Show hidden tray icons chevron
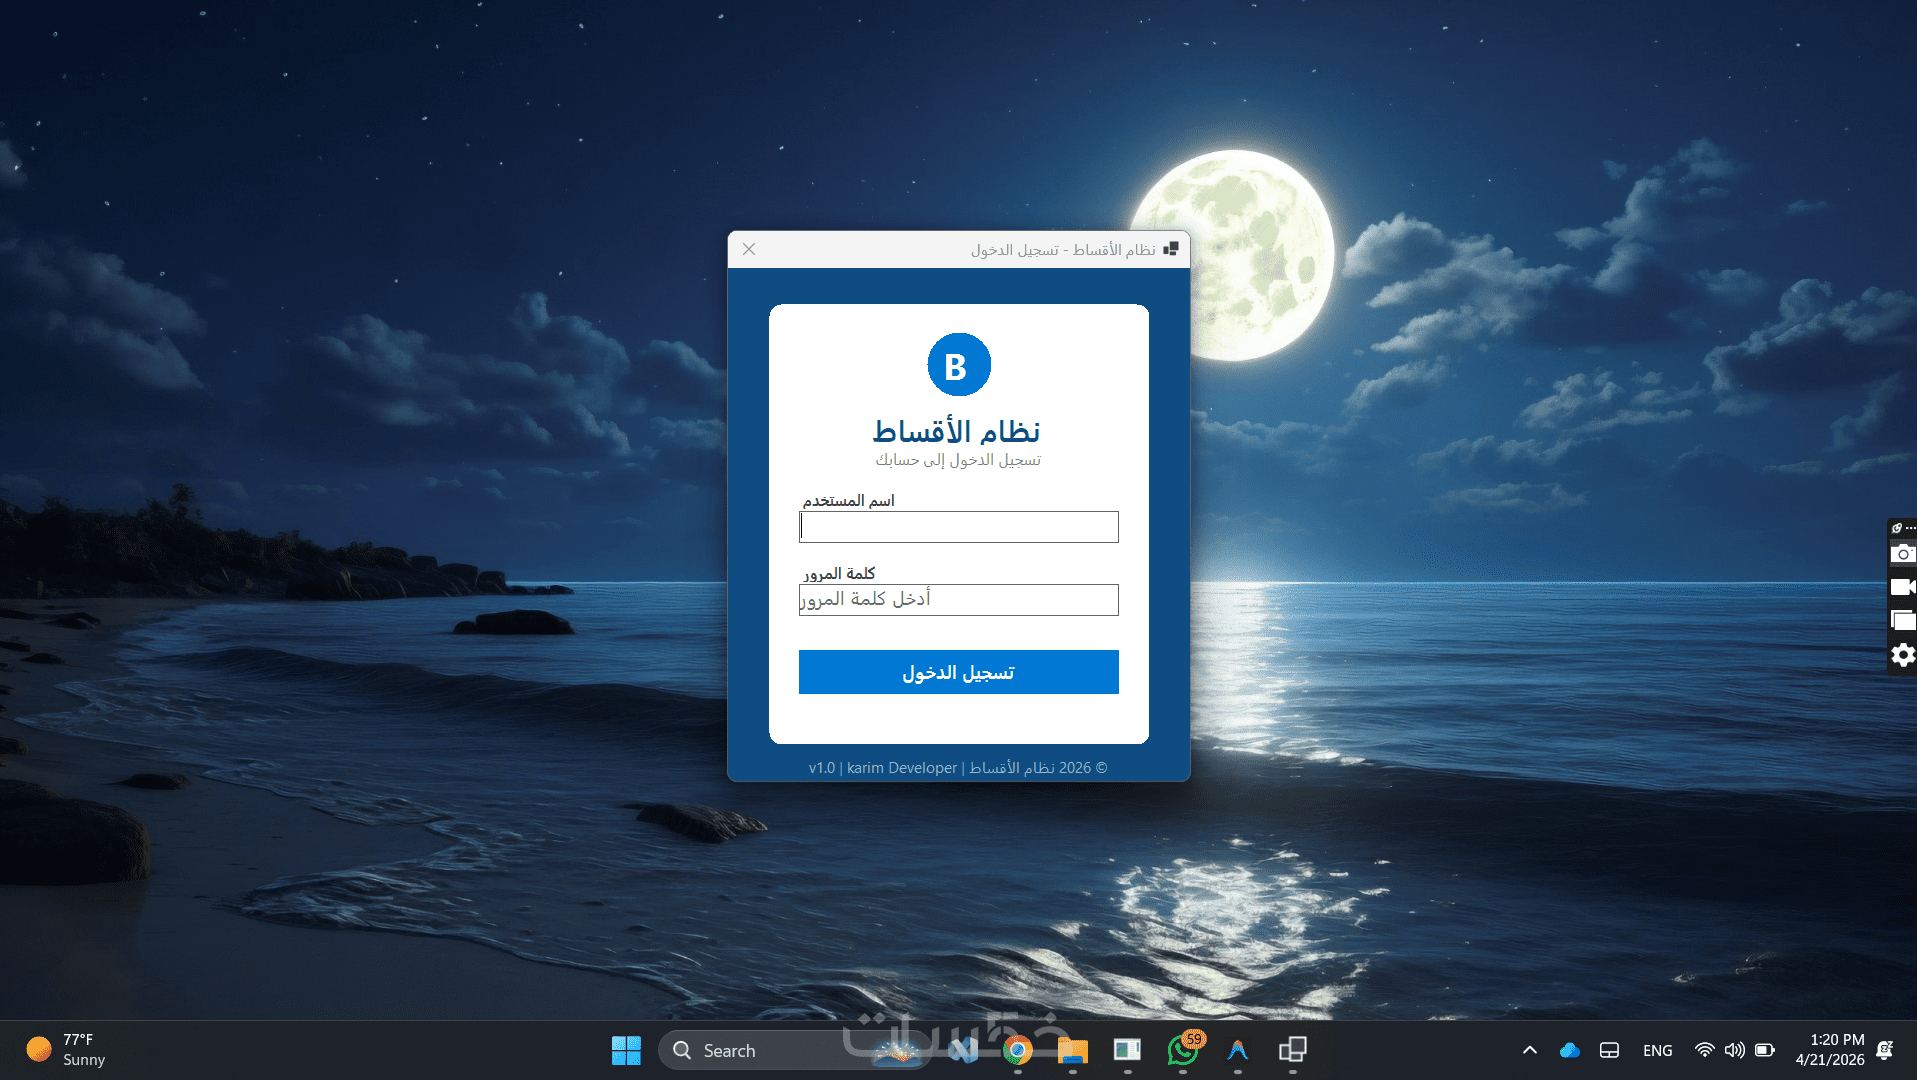This screenshot has width=1917, height=1080. [x=1530, y=1050]
